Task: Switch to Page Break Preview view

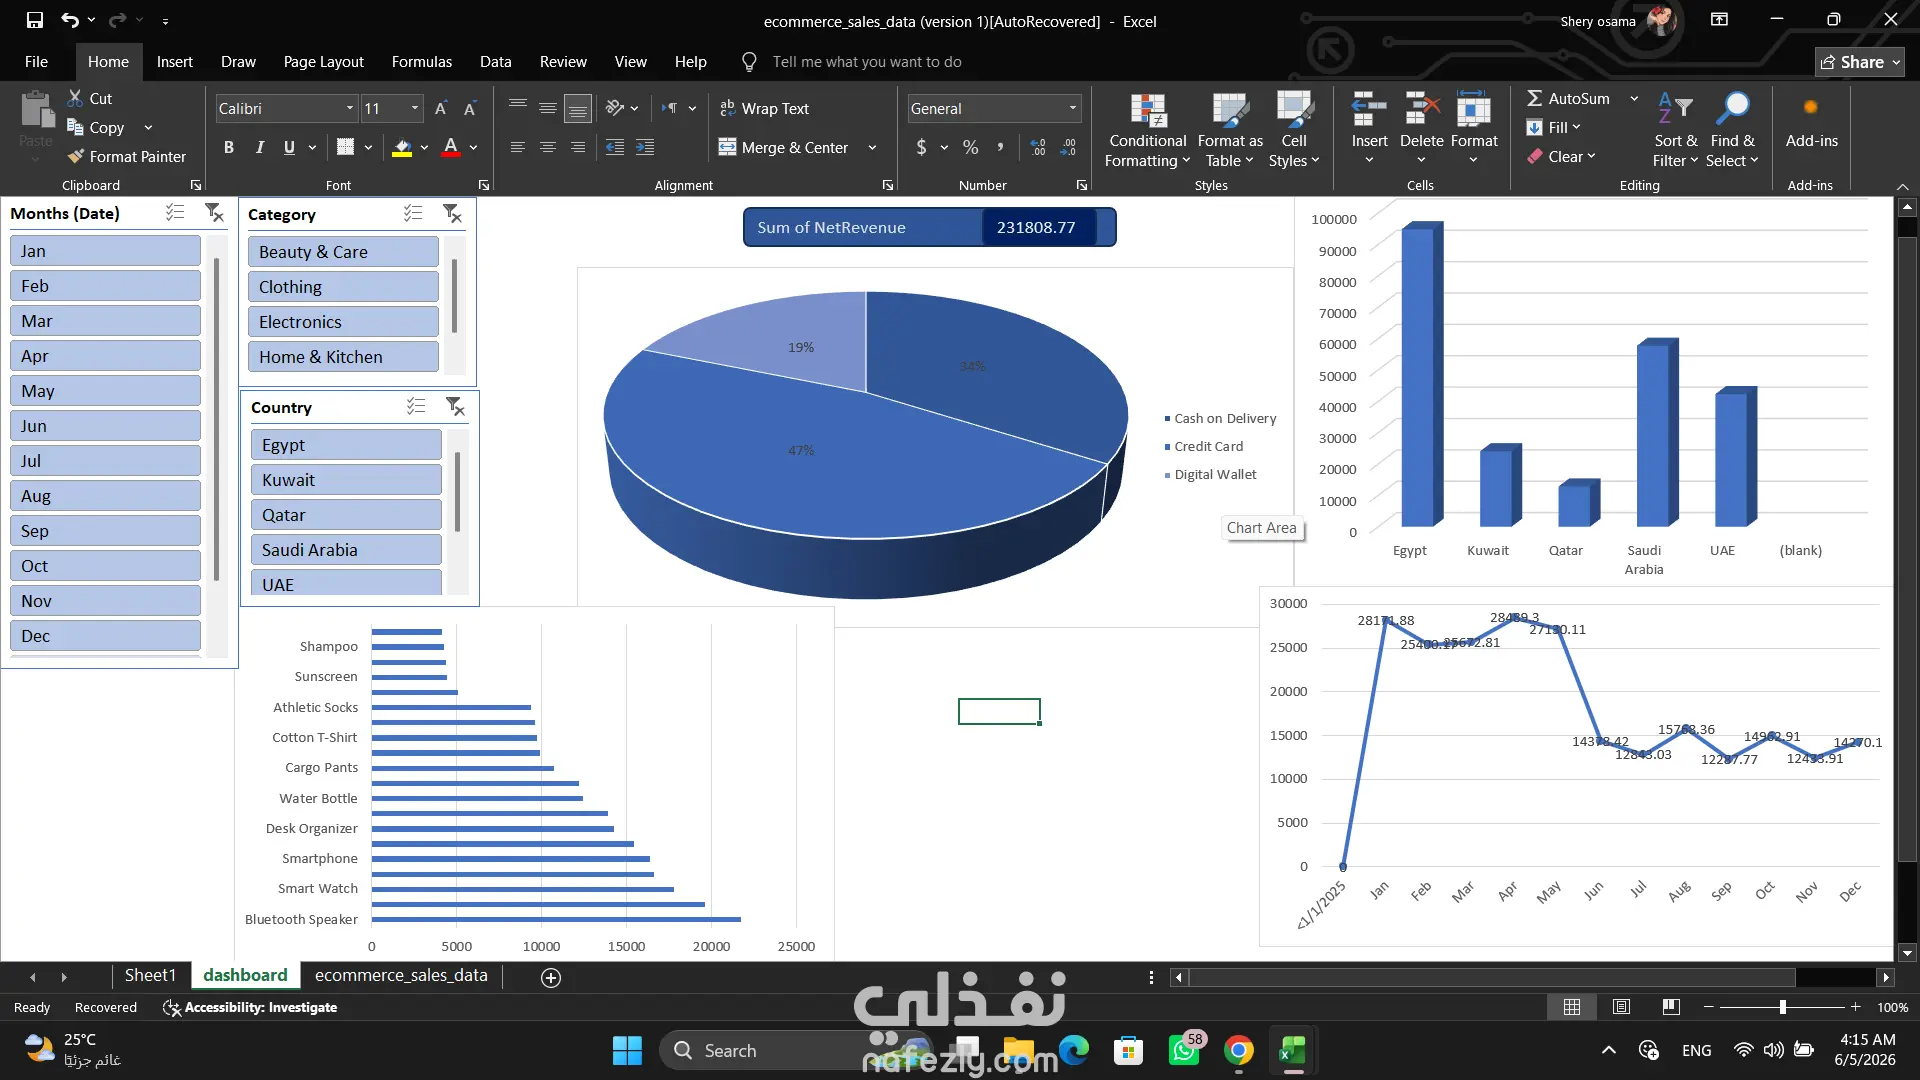Action: click(x=1671, y=1007)
